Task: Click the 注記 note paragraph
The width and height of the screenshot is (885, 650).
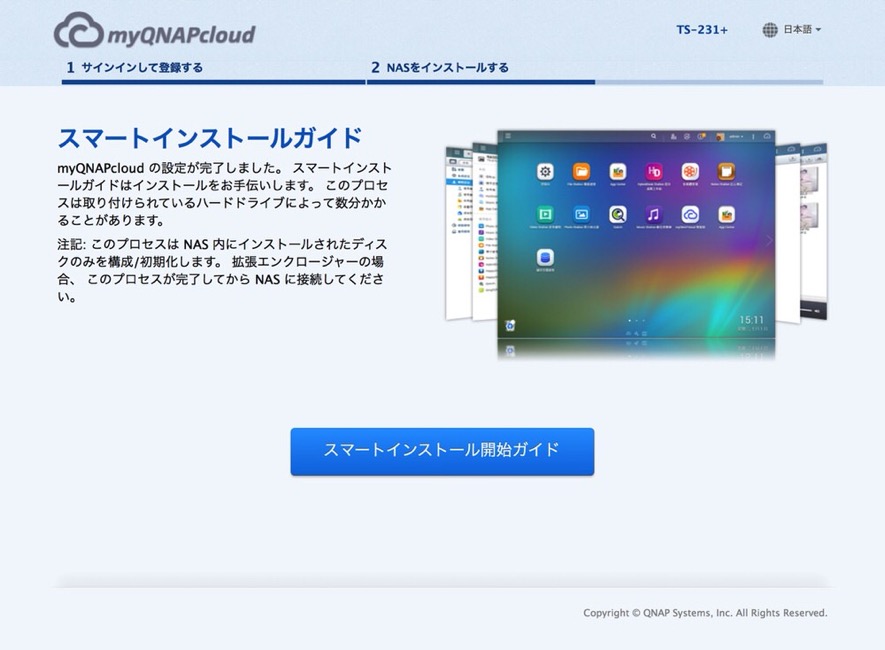Action: pyautogui.click(x=222, y=270)
